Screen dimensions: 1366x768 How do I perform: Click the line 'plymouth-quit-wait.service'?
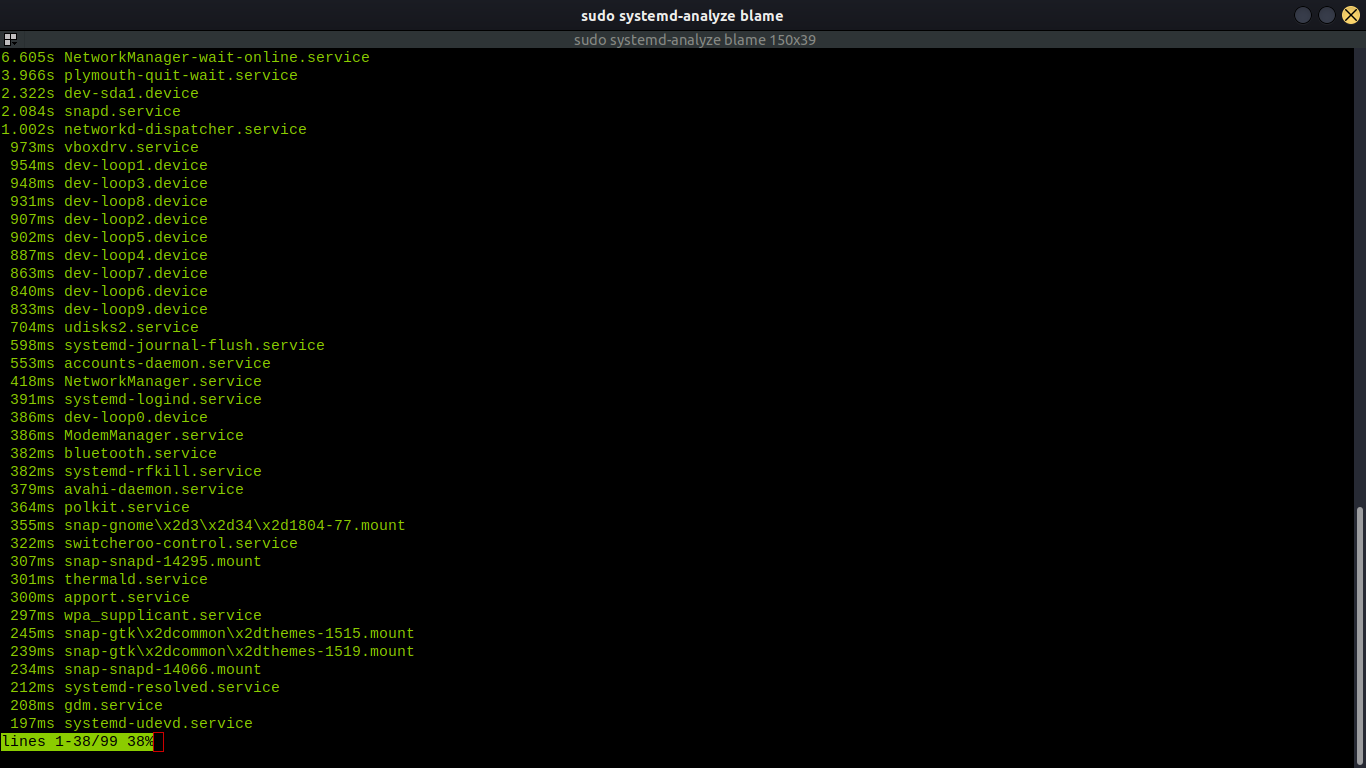(181, 76)
